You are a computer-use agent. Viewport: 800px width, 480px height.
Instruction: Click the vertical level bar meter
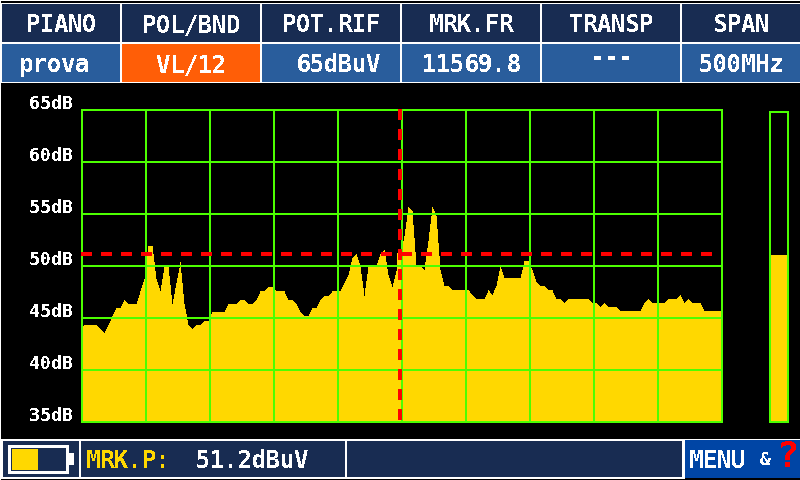779,267
